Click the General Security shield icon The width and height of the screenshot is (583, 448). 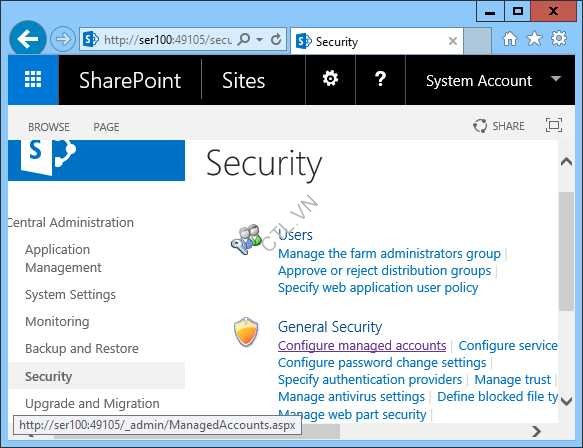click(x=246, y=332)
